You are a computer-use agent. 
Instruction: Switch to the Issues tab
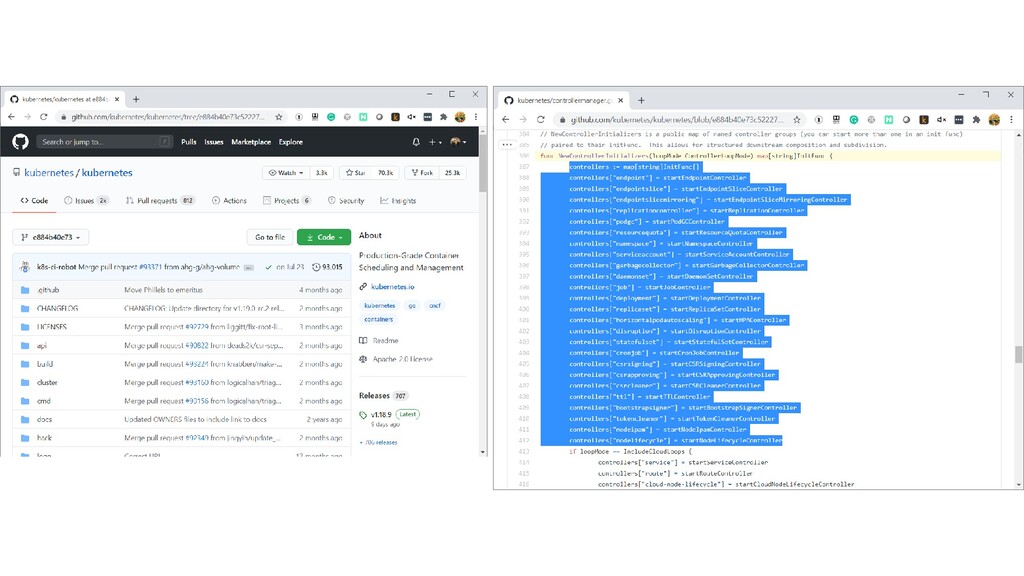point(86,200)
